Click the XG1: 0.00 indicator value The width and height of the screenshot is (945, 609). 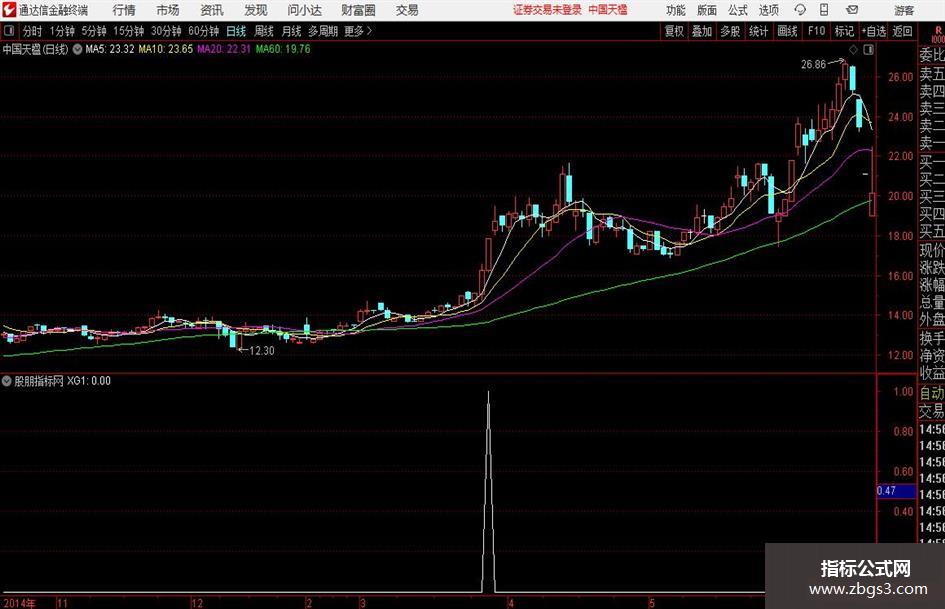pyautogui.click(x=89, y=381)
